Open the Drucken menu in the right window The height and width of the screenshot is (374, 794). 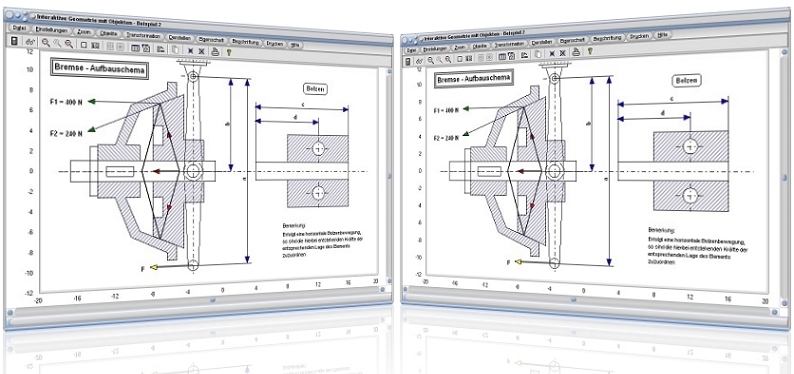[x=639, y=36]
